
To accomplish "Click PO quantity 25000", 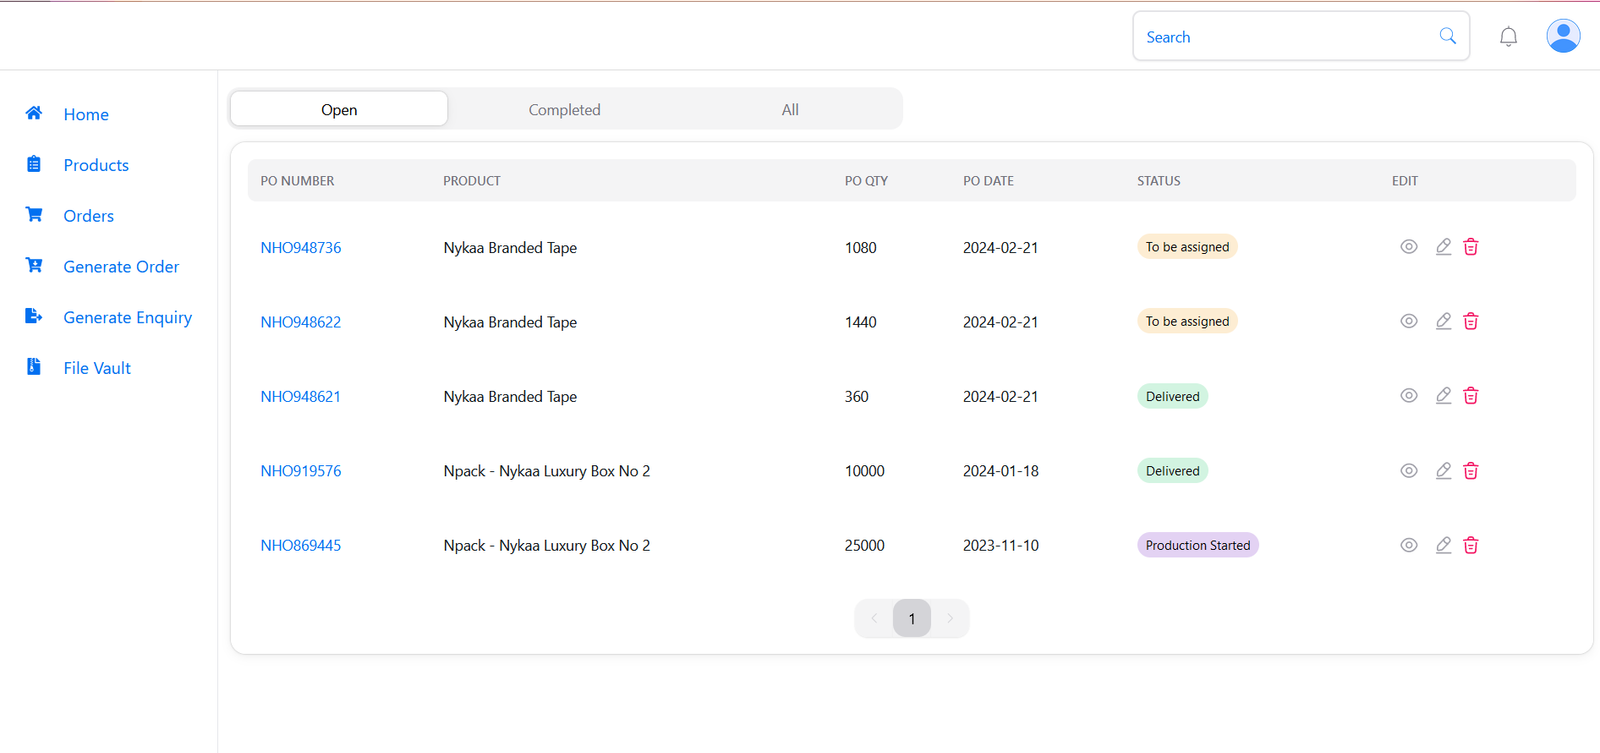I will coord(864,545).
